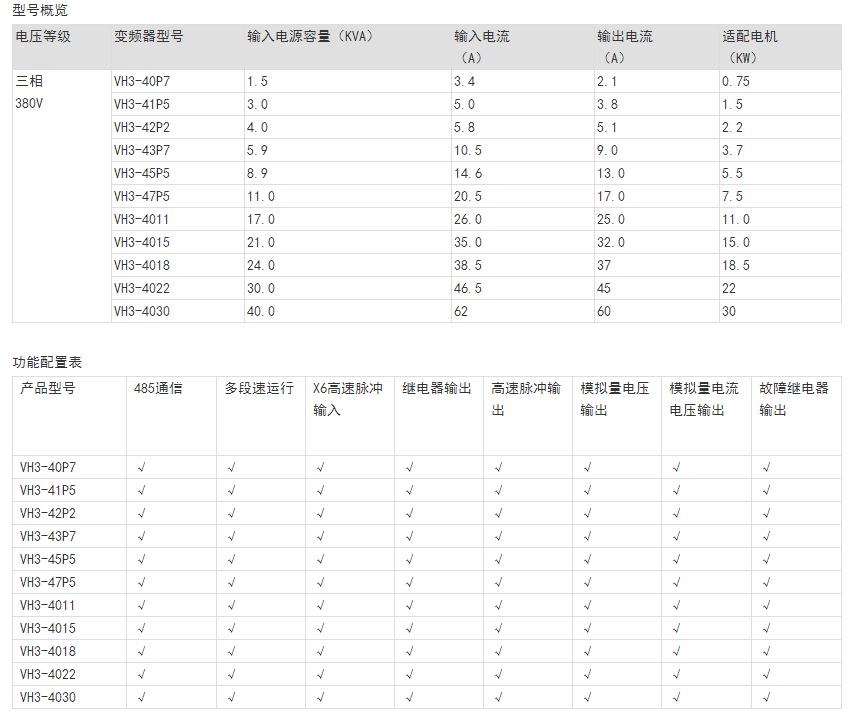This screenshot has height=718, width=852.
Task: Click the 62 input current value for VH3-4030
Action: (x=462, y=311)
